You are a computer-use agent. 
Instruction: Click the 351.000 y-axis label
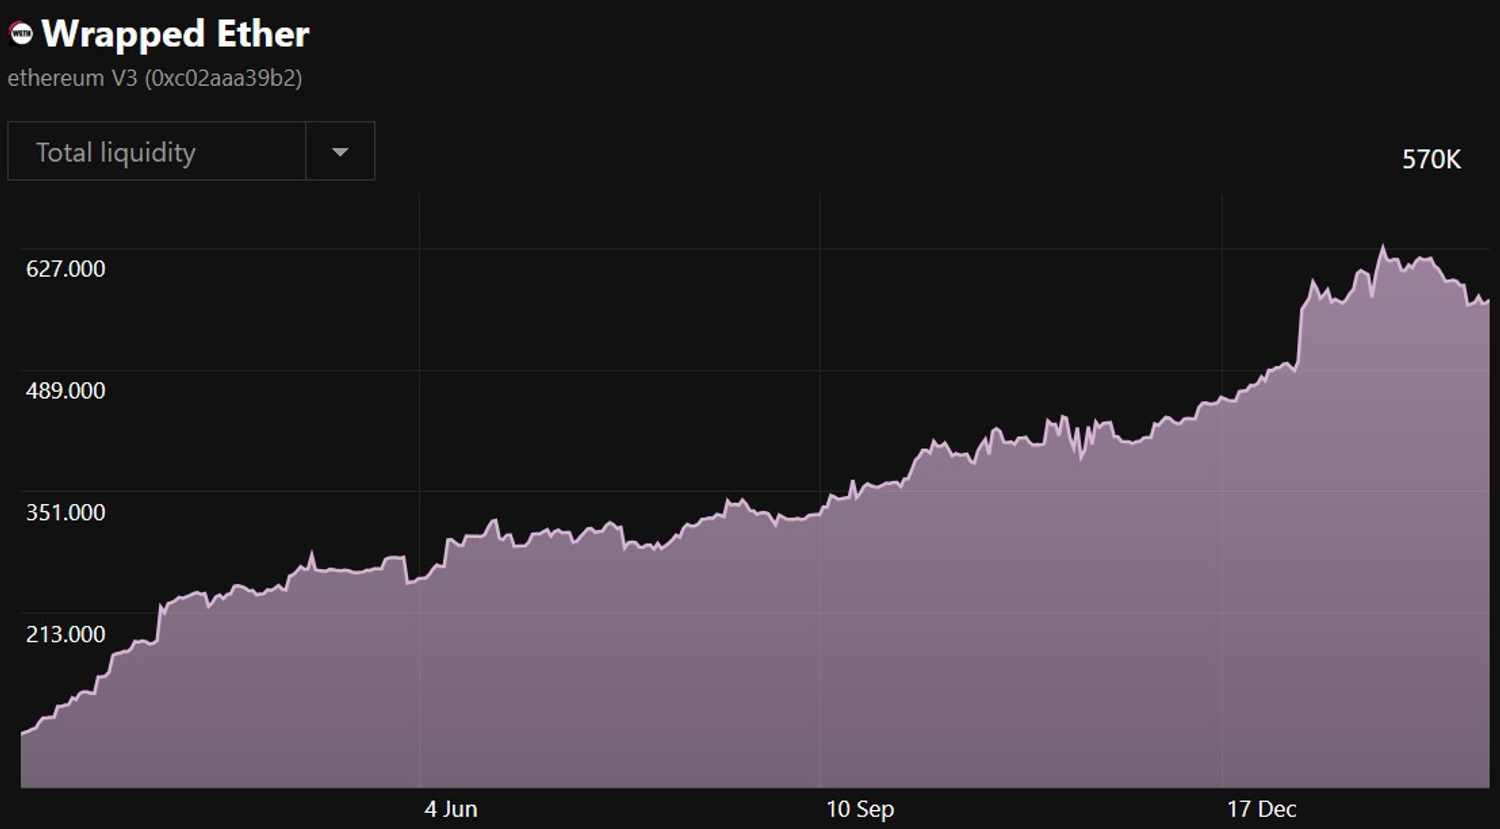pos(65,513)
